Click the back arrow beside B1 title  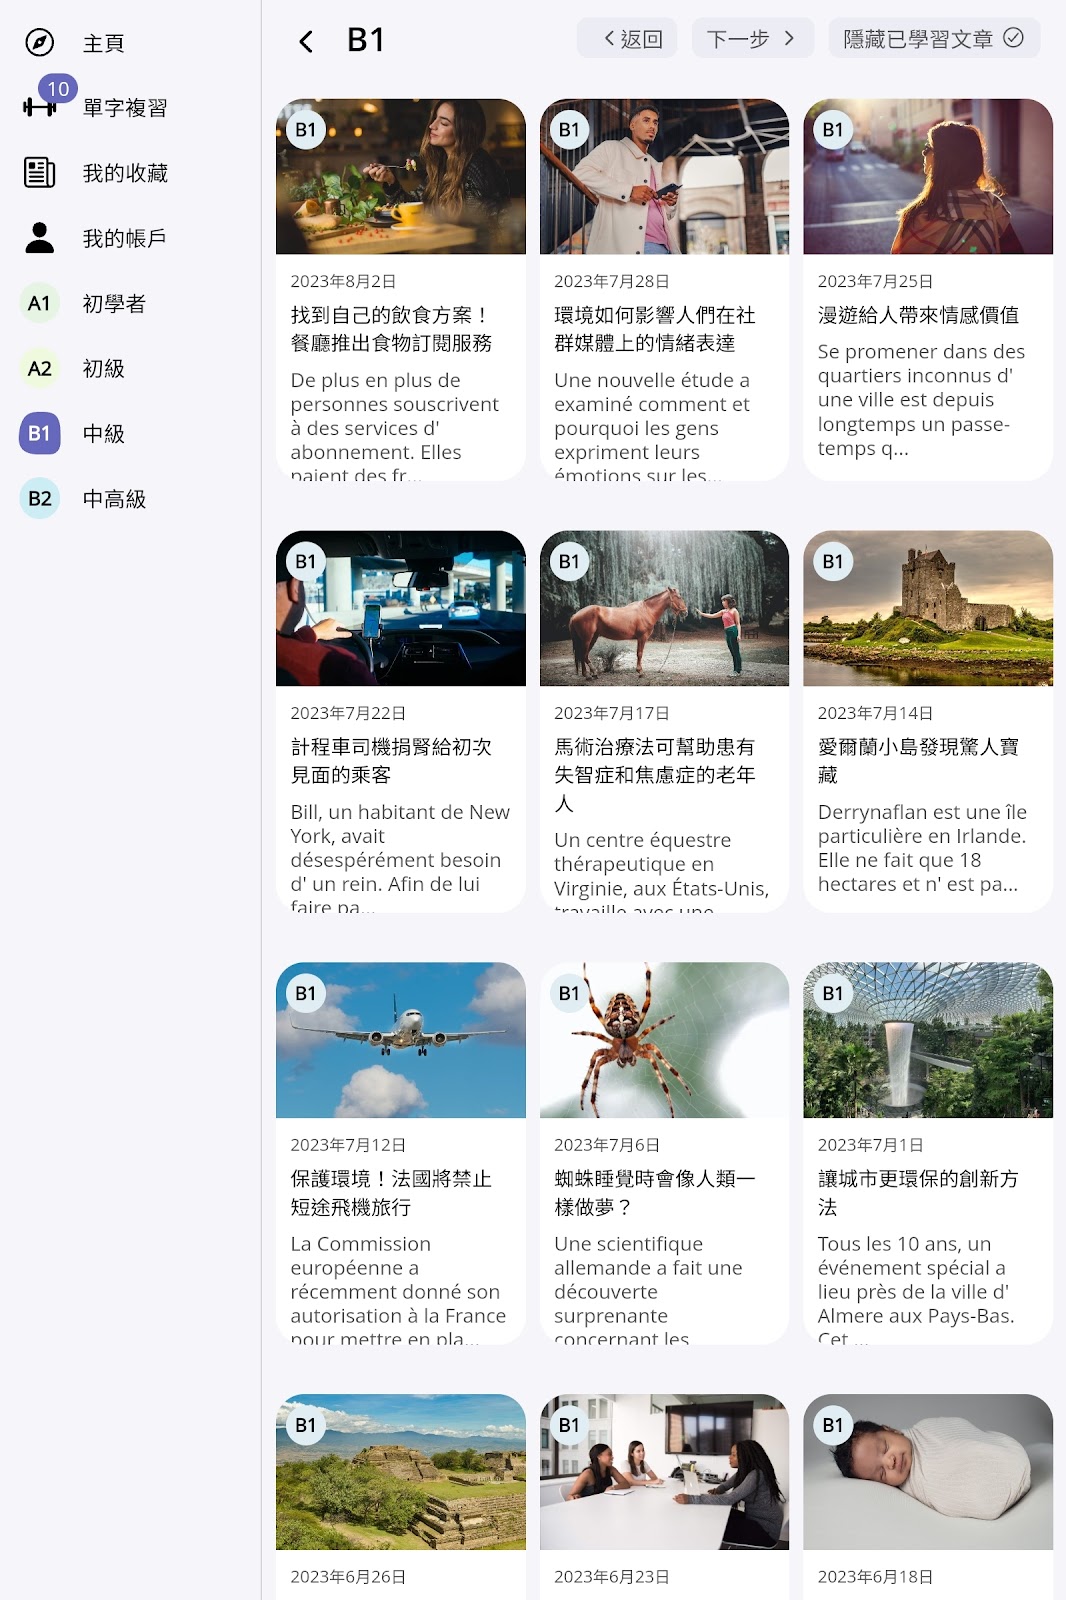[306, 41]
